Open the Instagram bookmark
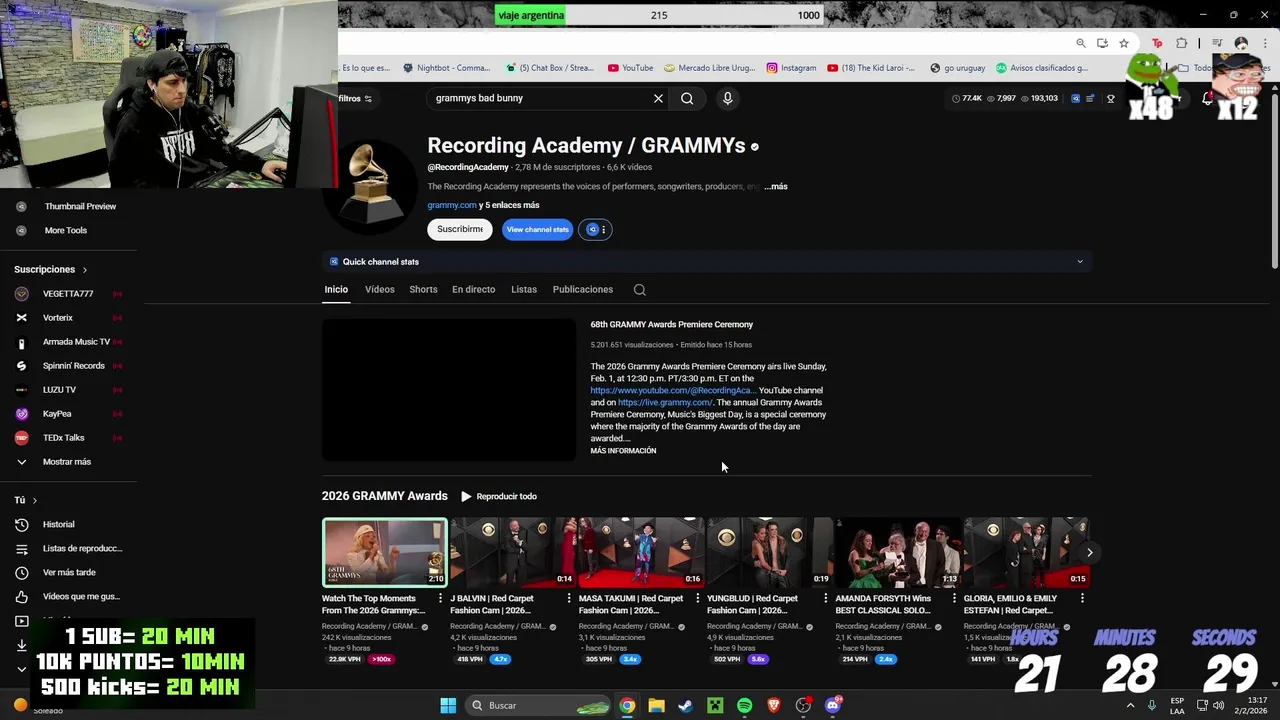1280x720 pixels. coord(791,68)
